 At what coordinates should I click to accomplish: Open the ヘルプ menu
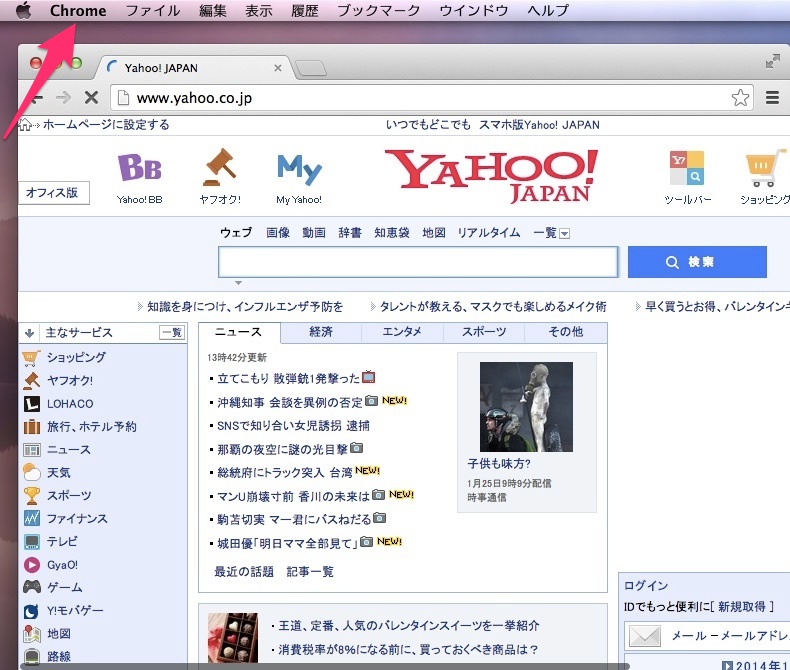548,11
